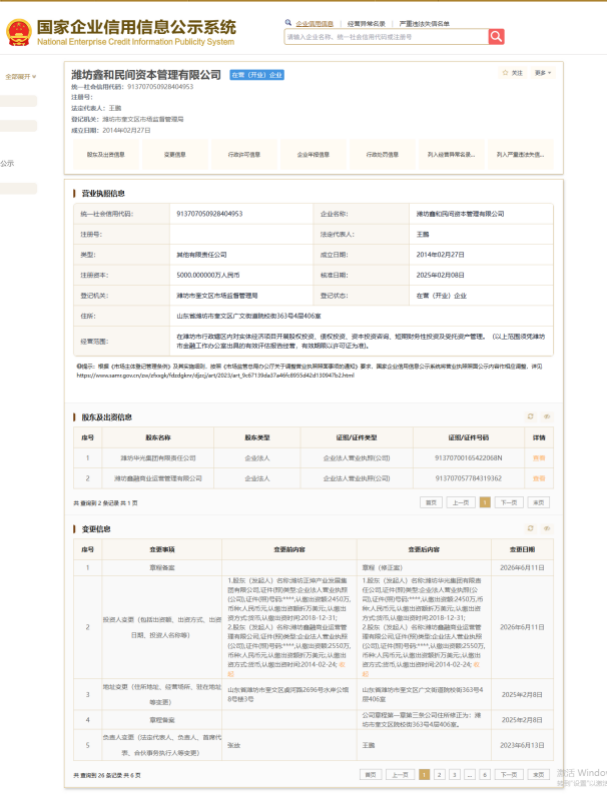This screenshot has height=797, width=607.
Task: Select the 严重违法失信名单 search tab
Action: point(424,23)
